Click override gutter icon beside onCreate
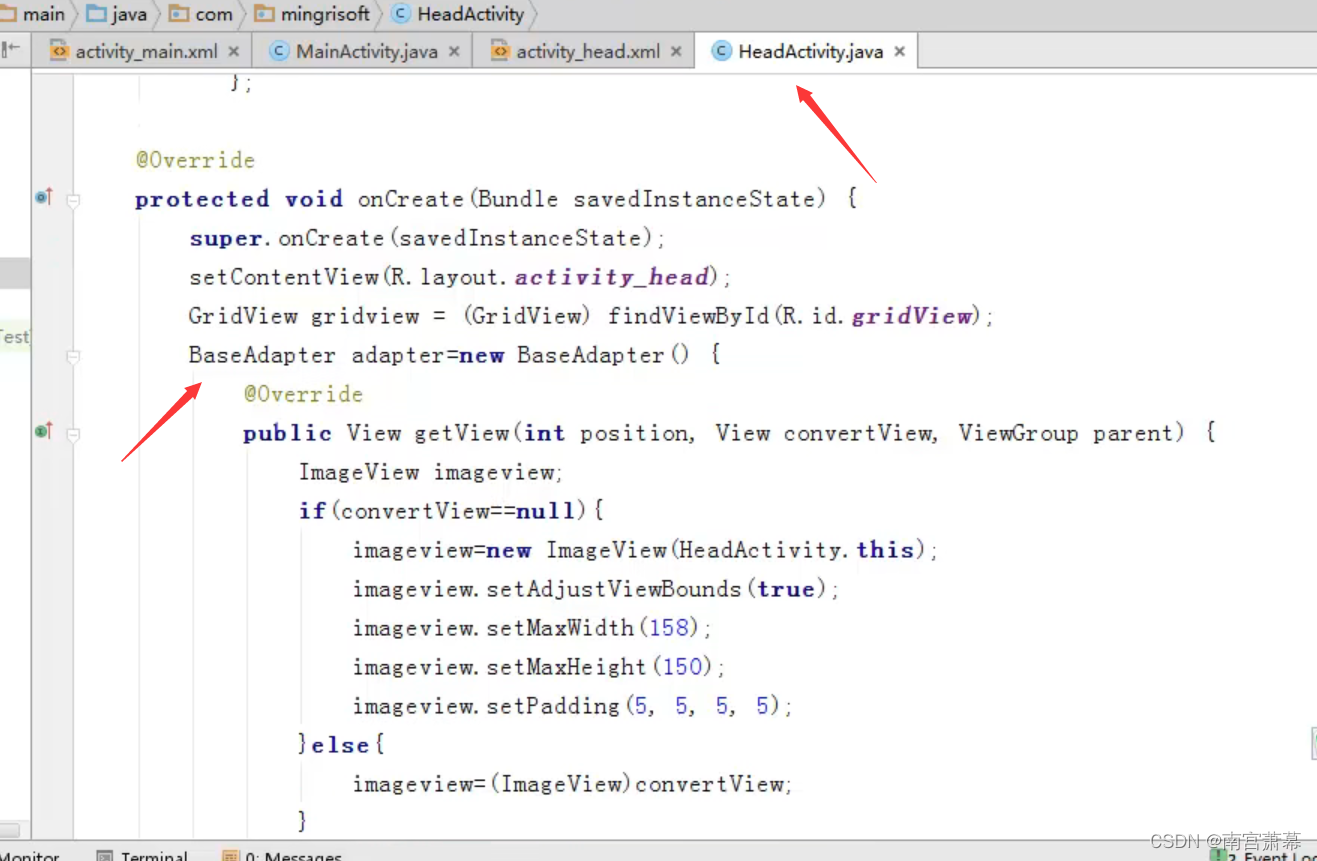Image resolution: width=1317 pixels, height=861 pixels. (x=43, y=197)
